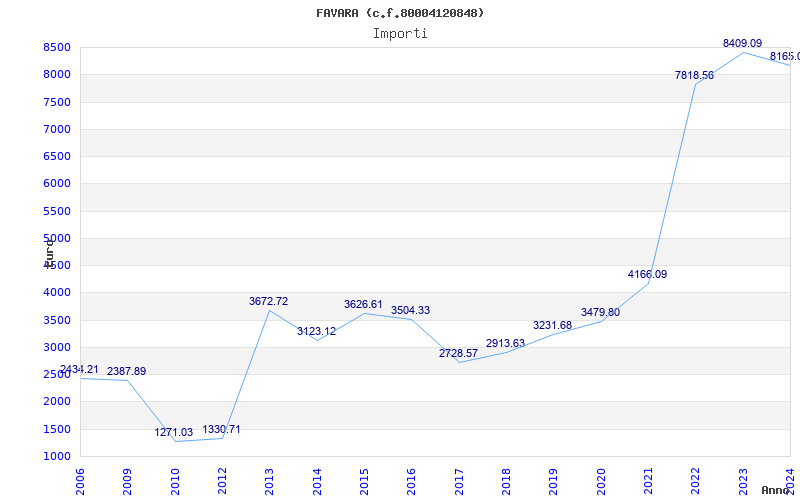
Task: Click x-axis year label 2023
Action: (743, 482)
